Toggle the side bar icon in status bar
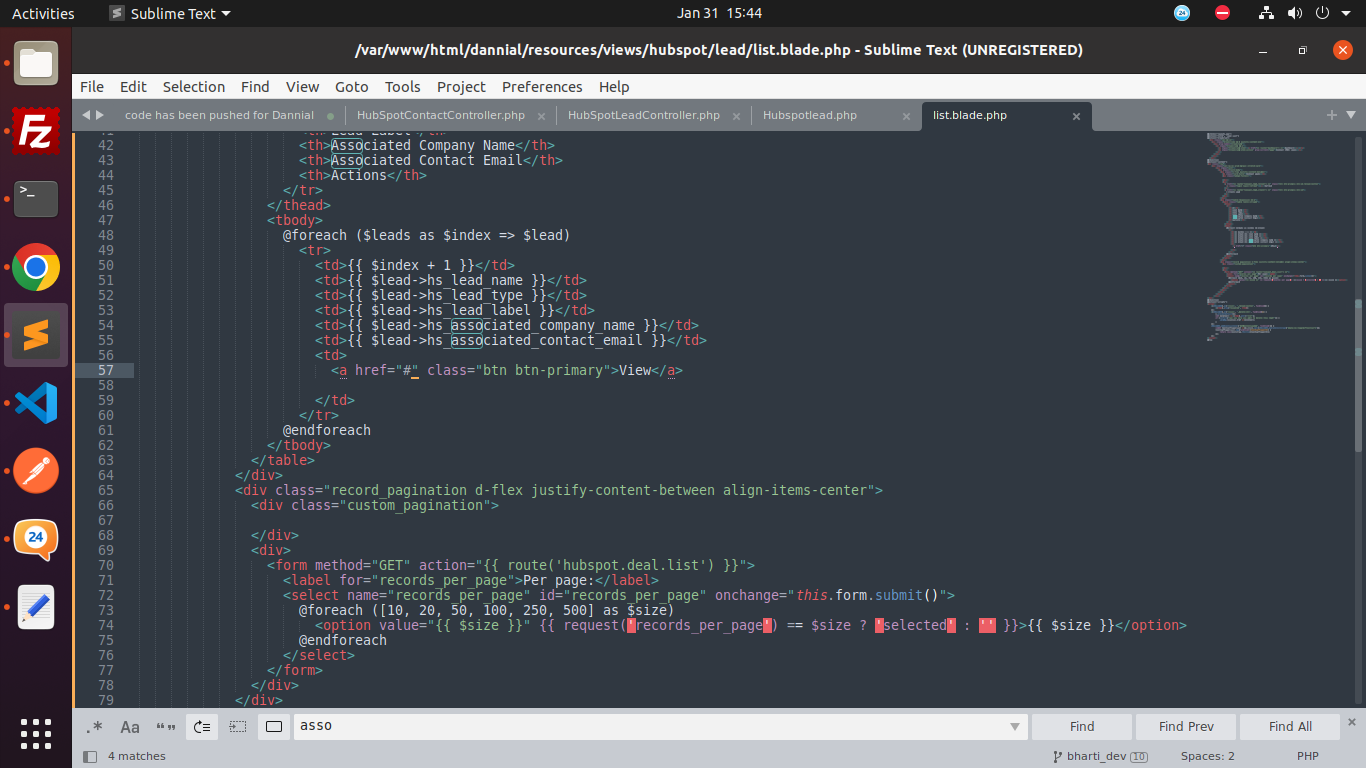 coord(90,756)
